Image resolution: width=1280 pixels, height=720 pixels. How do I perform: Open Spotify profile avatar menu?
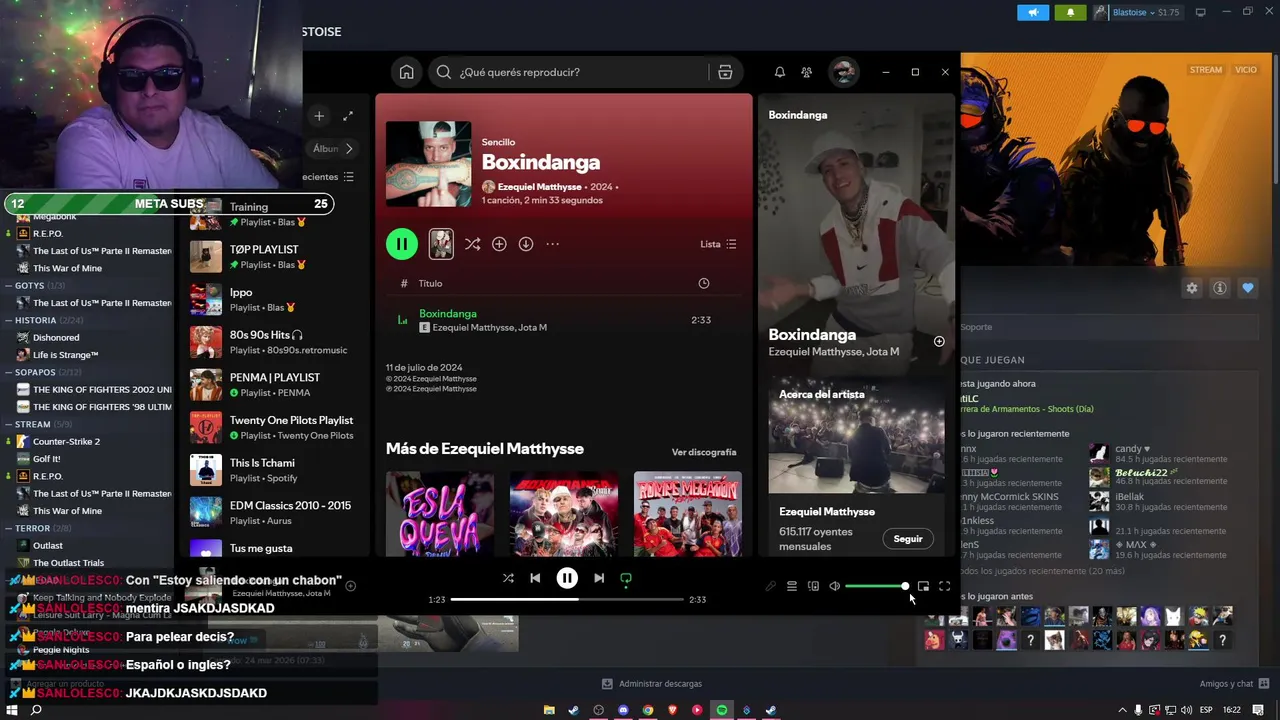pos(844,72)
